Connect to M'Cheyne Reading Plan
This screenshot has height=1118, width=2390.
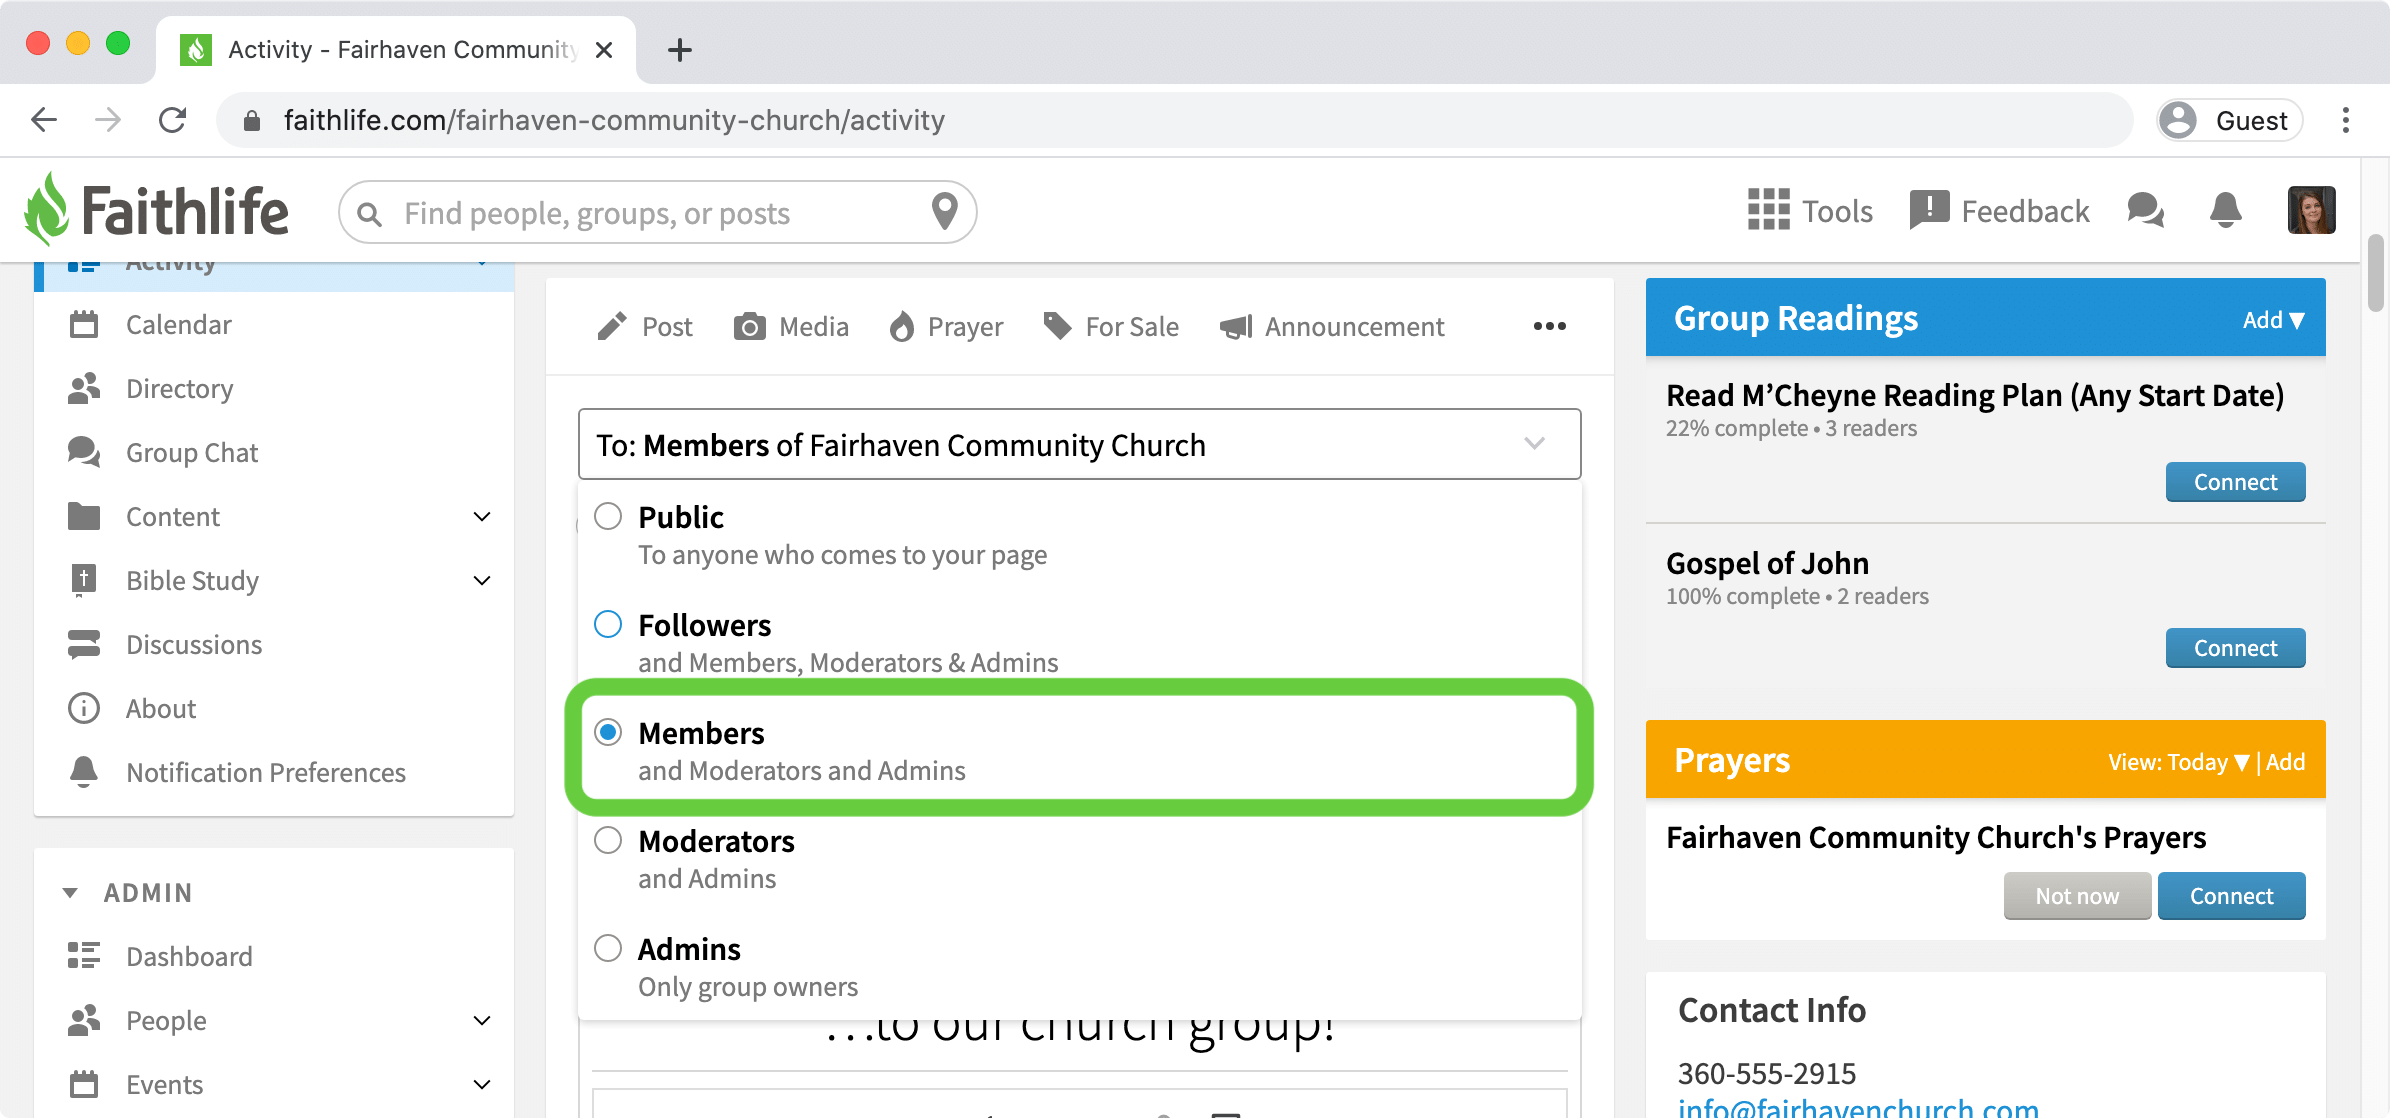click(x=2235, y=482)
